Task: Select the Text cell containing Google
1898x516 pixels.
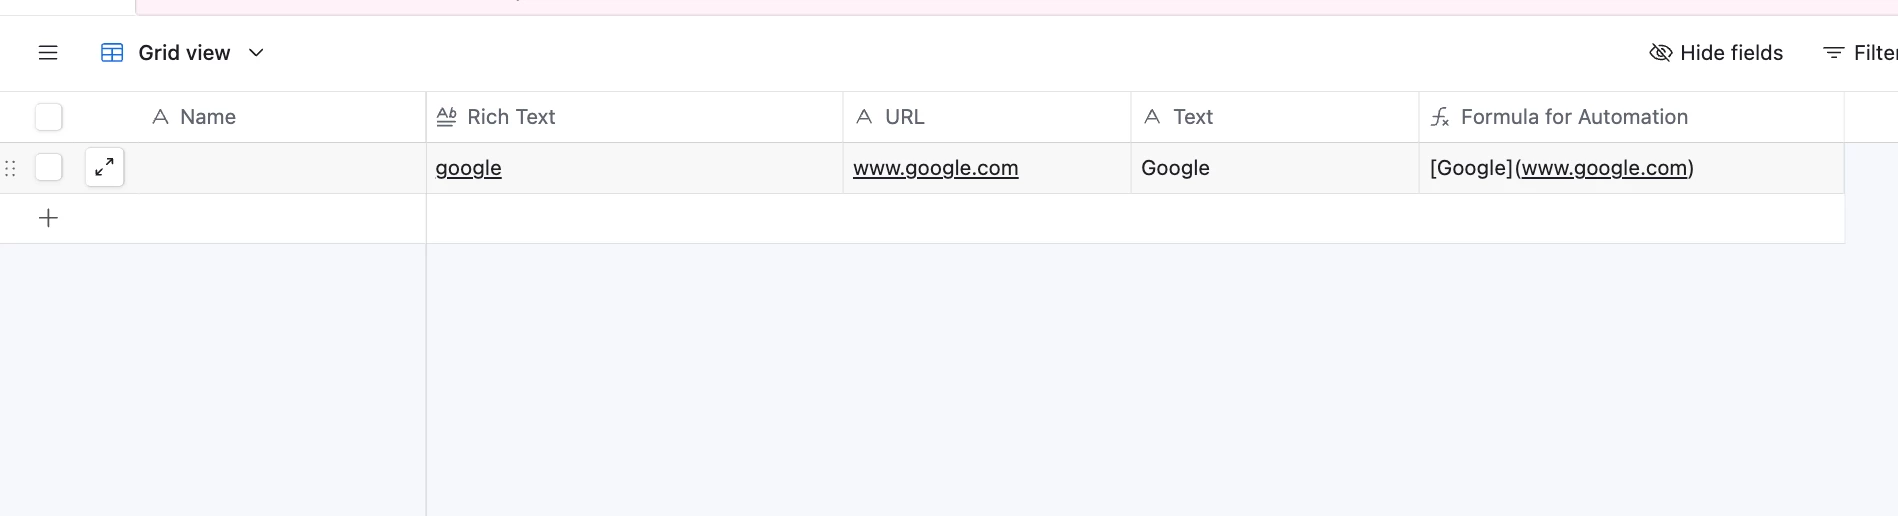Action: [1275, 168]
